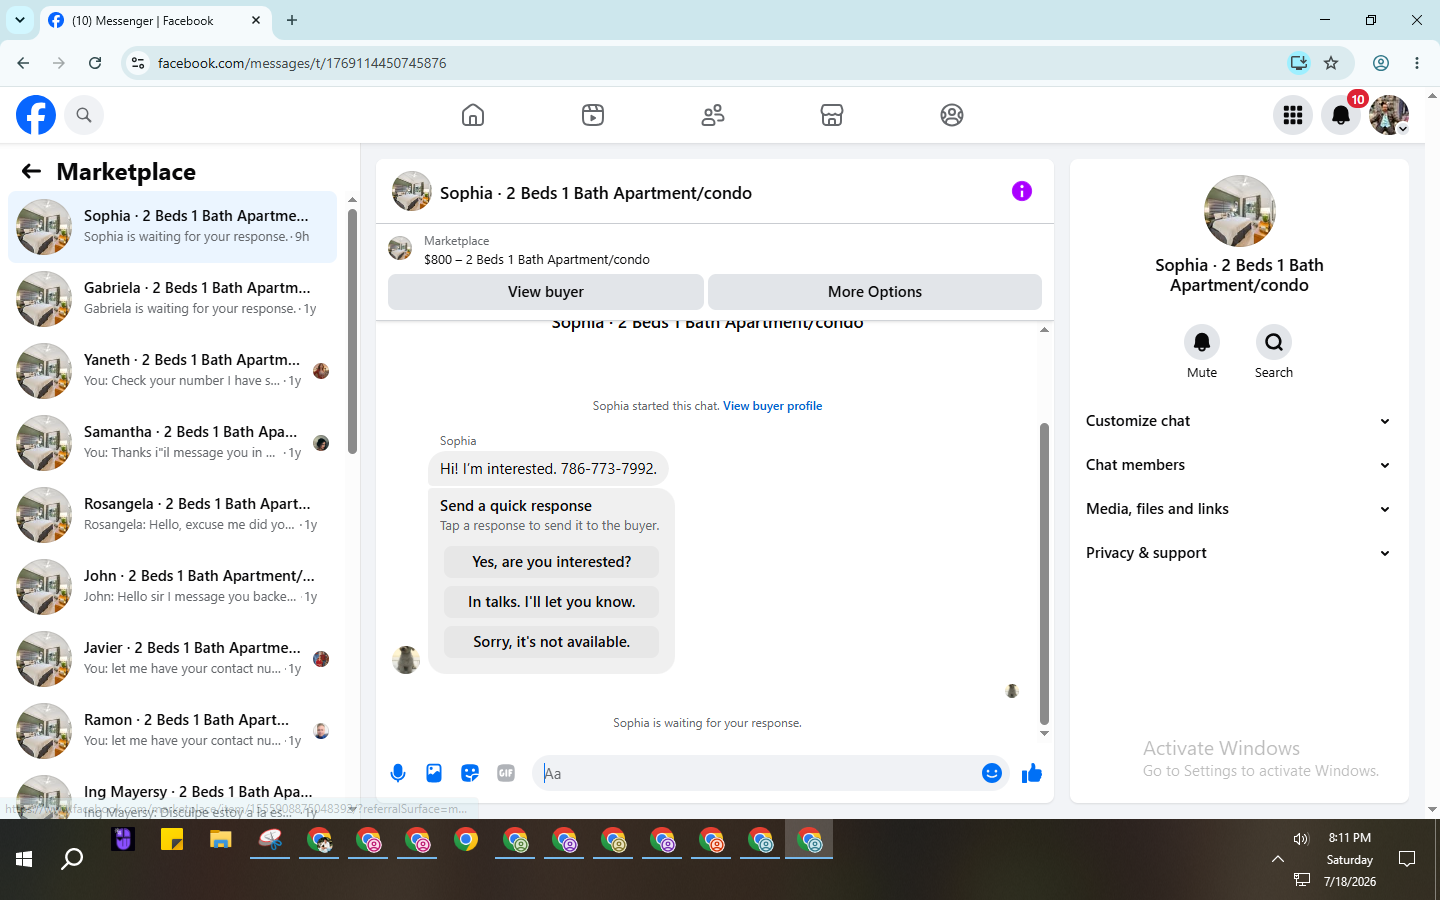Open the John conversation
The width and height of the screenshot is (1440, 900).
coord(172,587)
